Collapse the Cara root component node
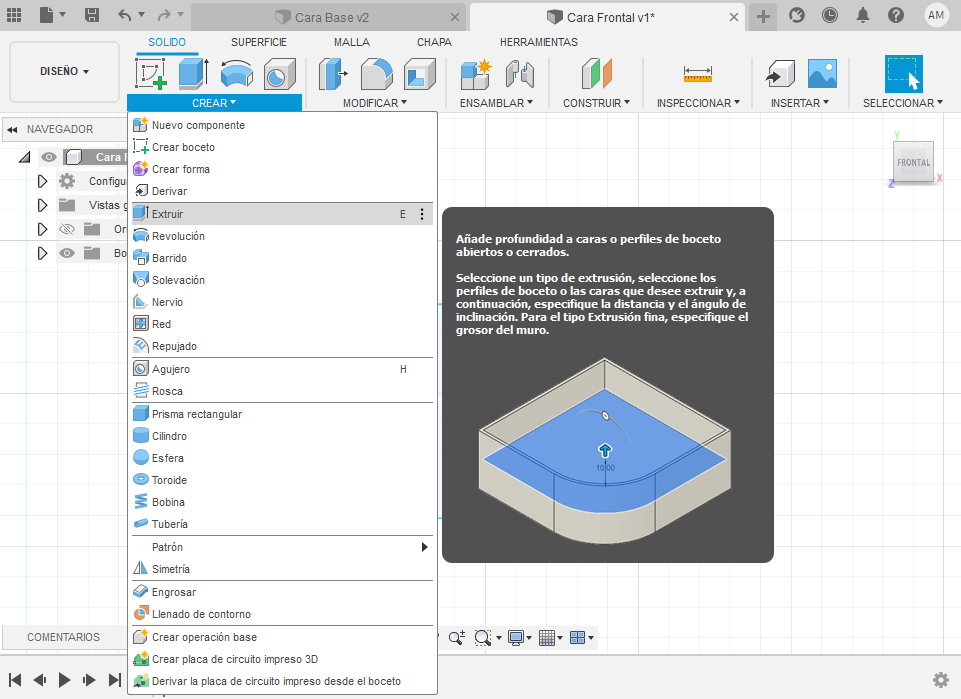This screenshot has width=961, height=699. coord(25,157)
